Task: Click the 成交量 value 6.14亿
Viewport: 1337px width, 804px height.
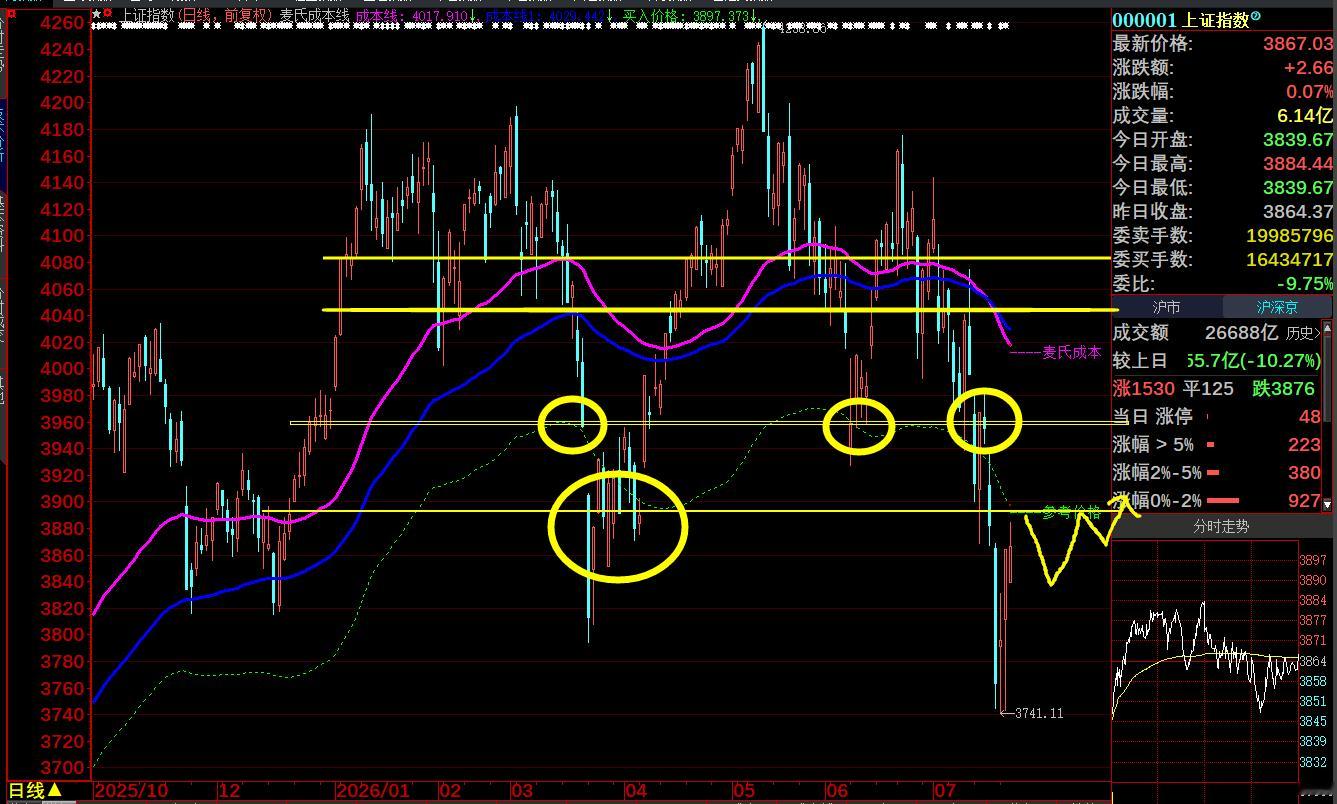Action: (x=1305, y=116)
